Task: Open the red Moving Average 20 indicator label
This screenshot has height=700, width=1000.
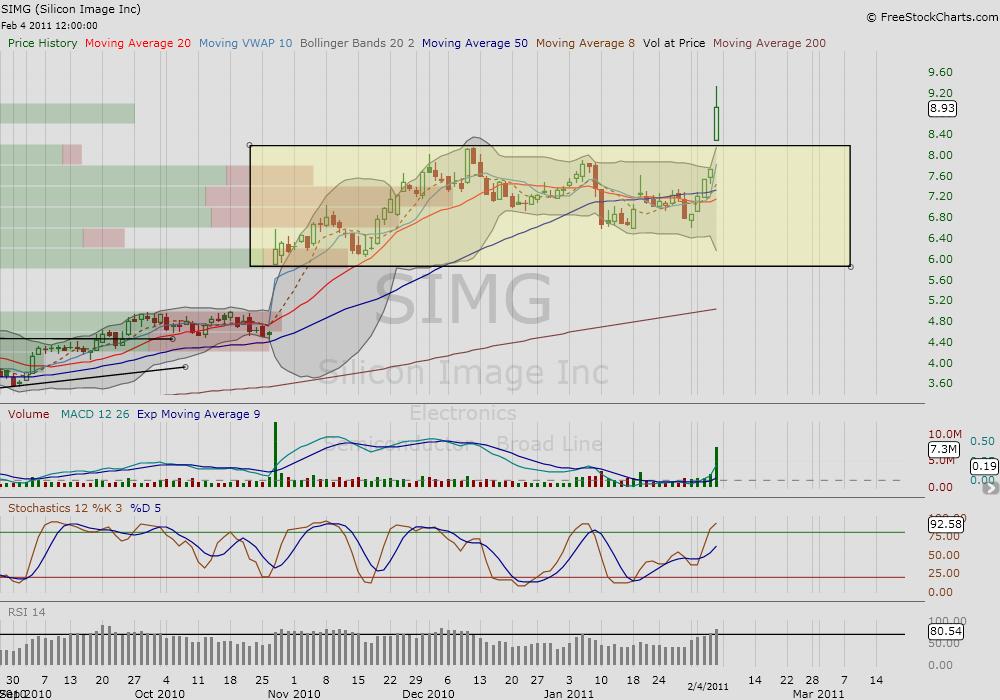Action: 138,43
